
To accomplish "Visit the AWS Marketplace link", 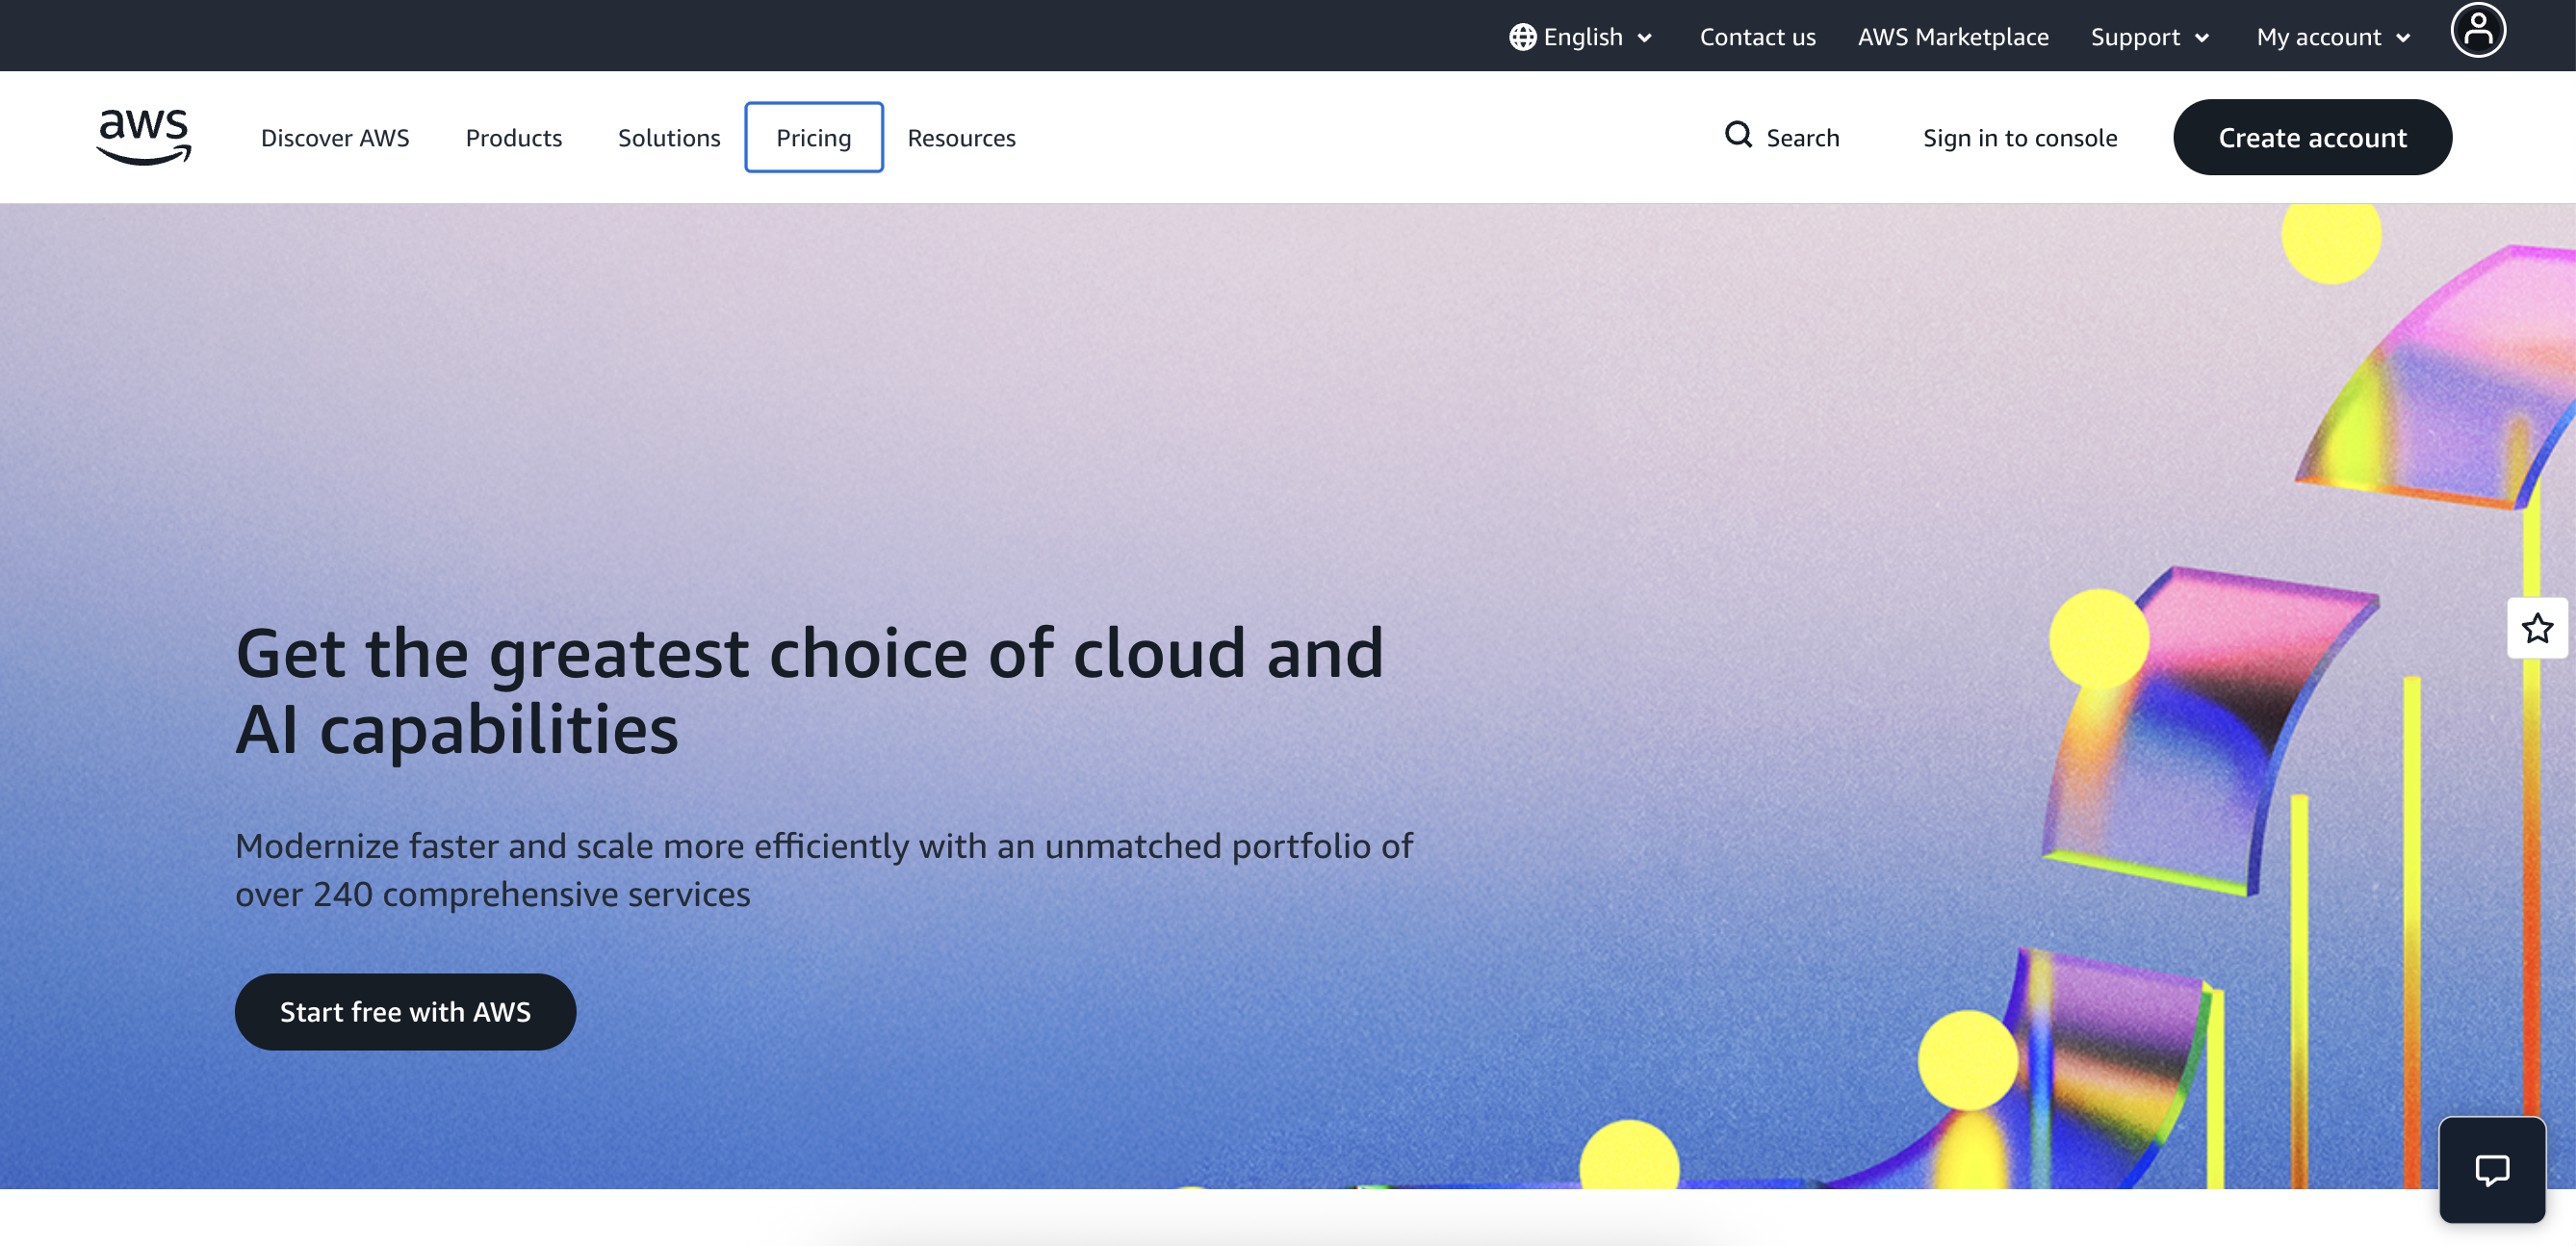I will coord(1952,37).
